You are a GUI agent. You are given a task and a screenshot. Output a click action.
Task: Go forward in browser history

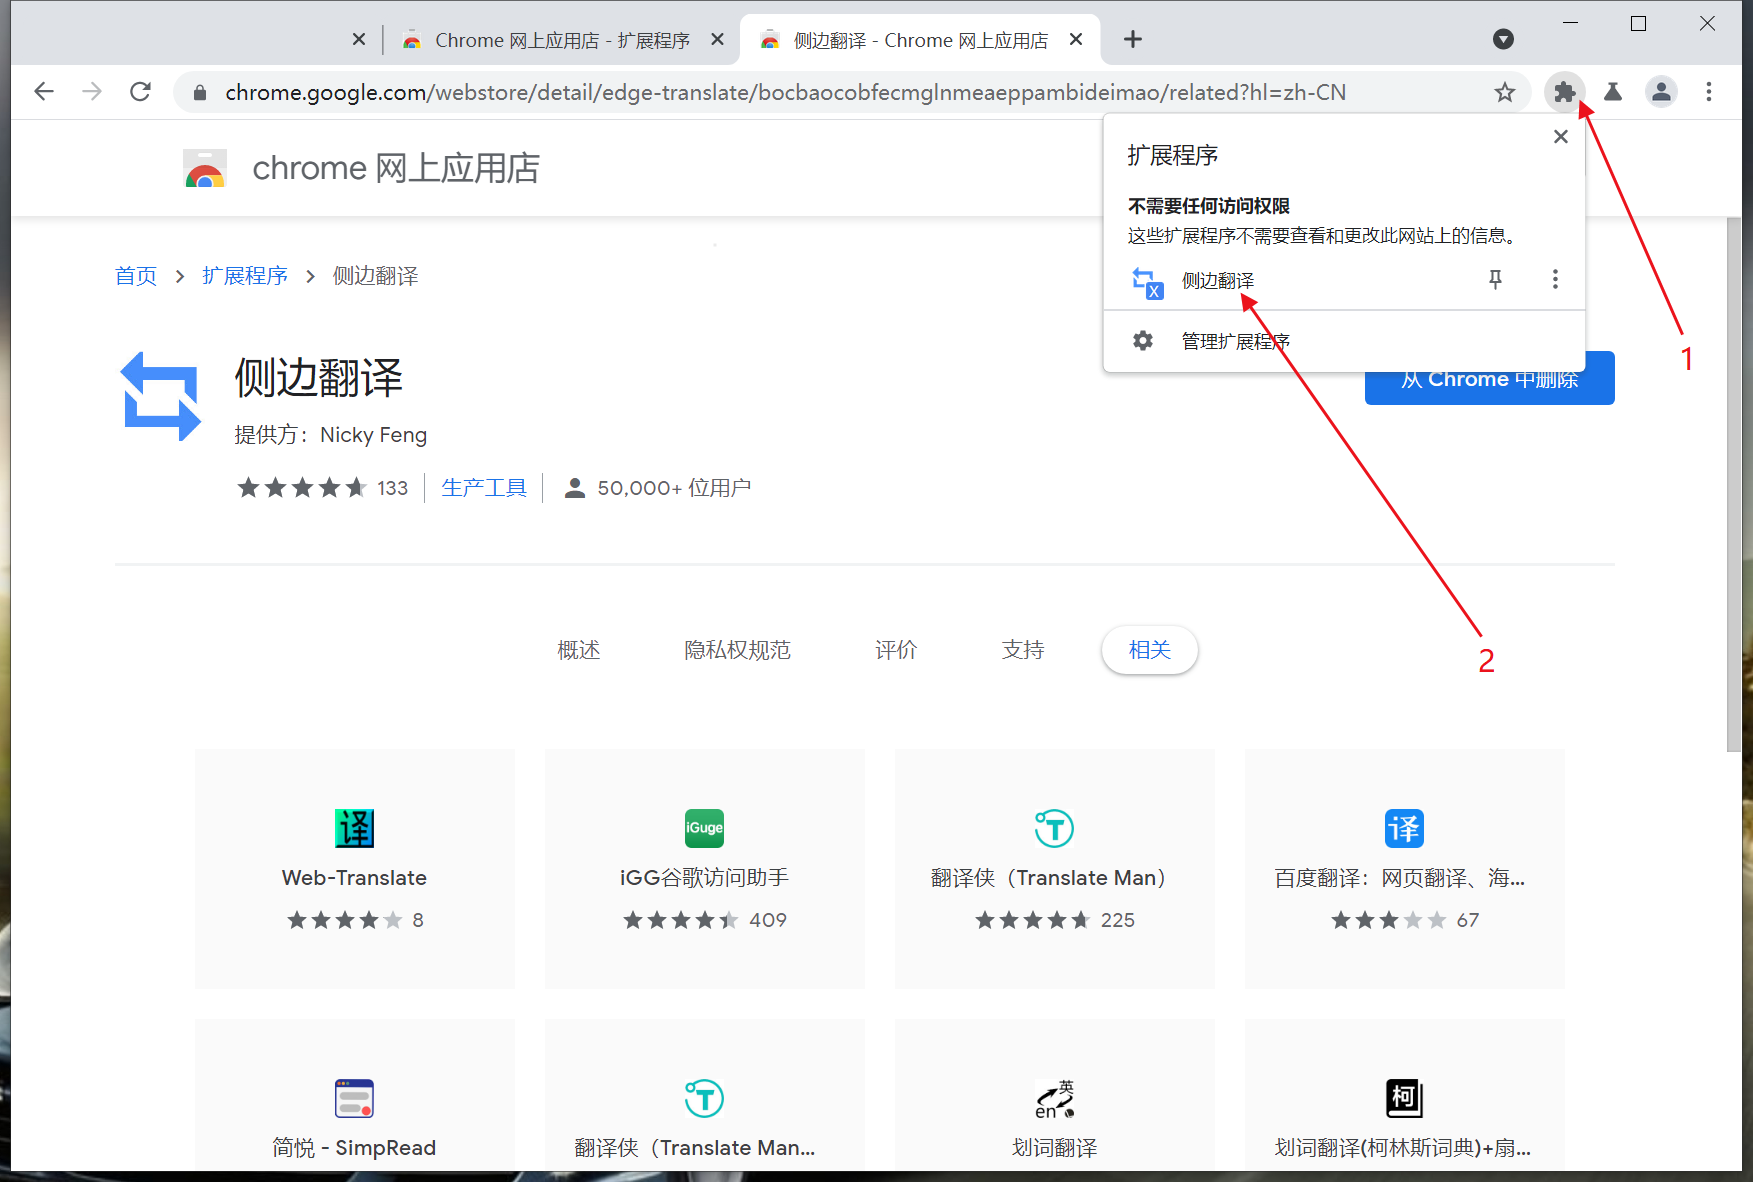(x=92, y=92)
